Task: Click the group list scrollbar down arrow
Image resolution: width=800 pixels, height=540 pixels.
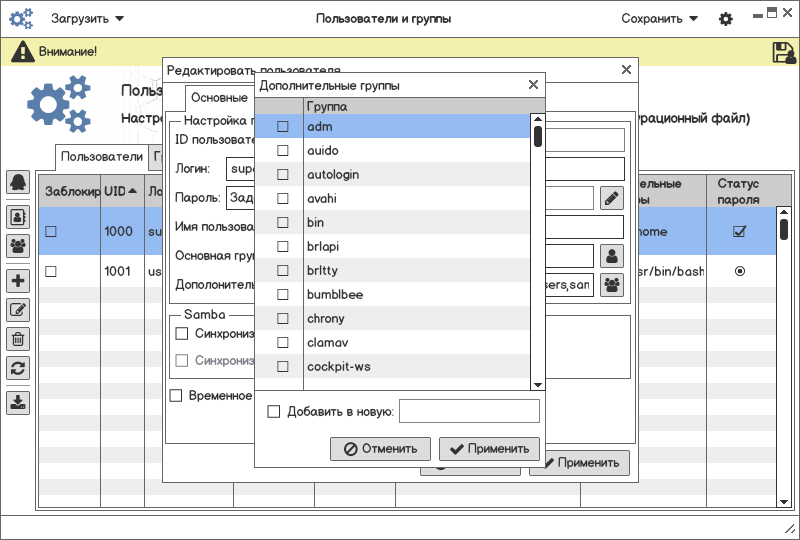Action: coord(537,385)
